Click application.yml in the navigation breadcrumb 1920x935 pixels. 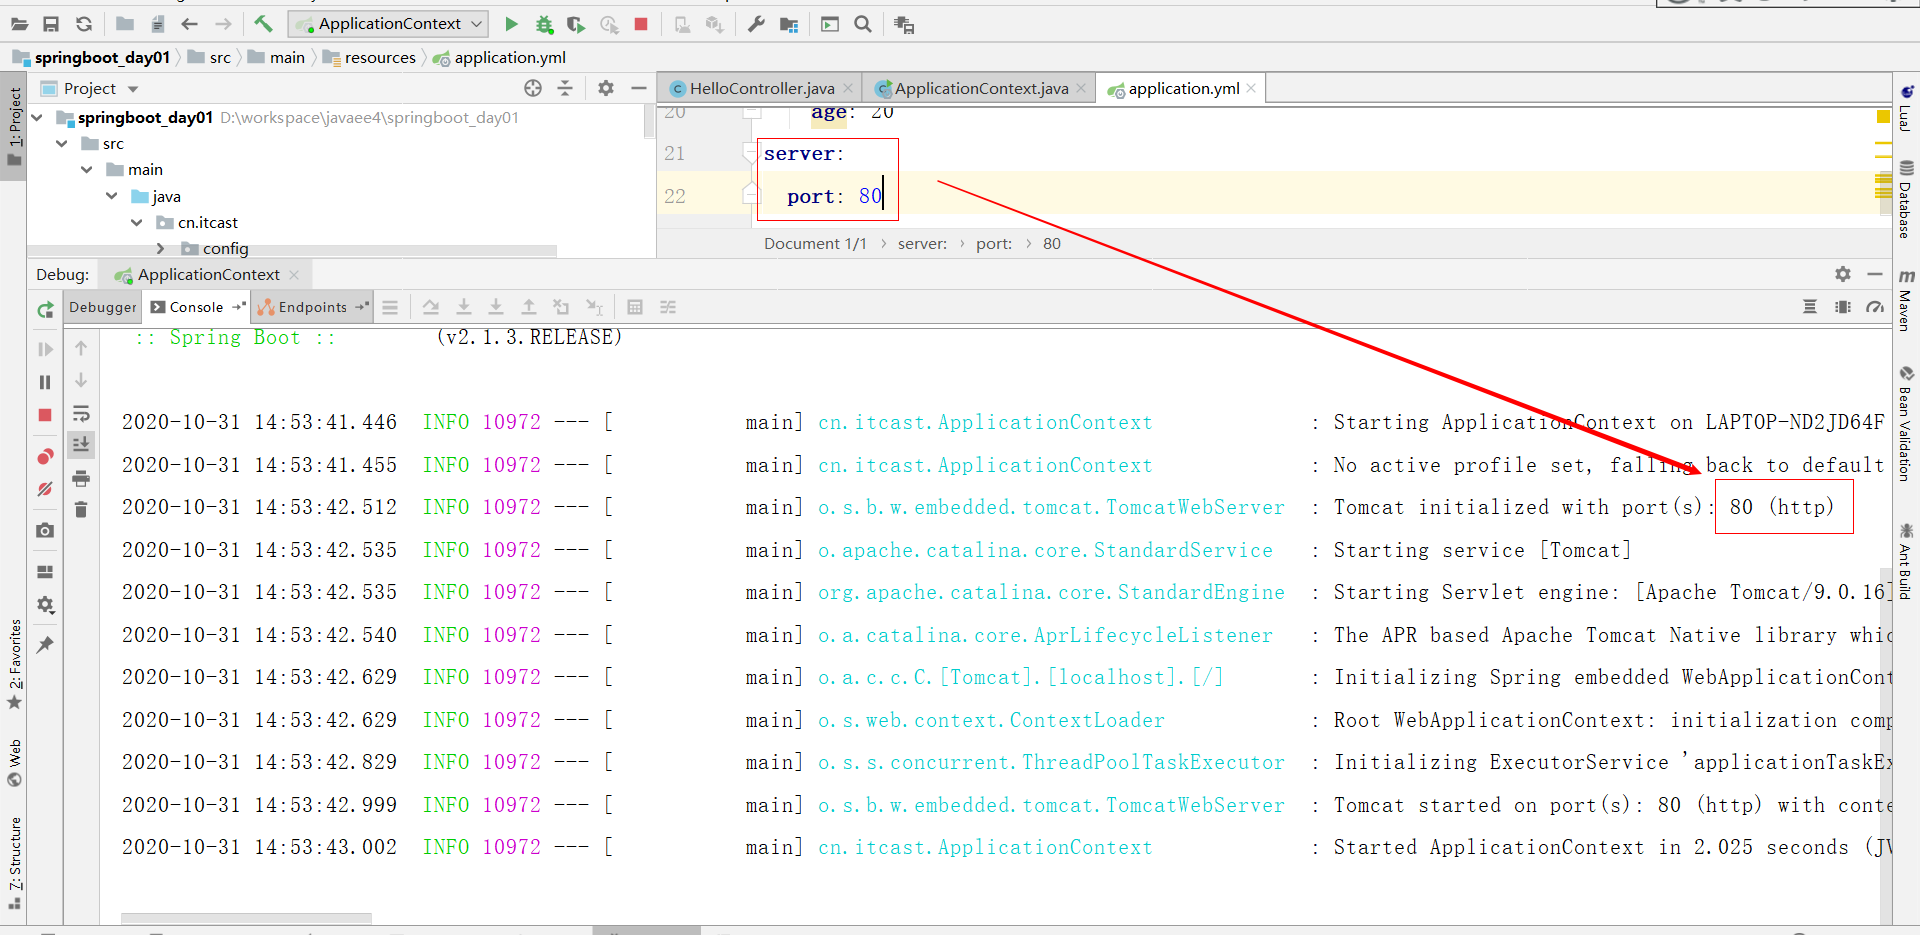coord(510,57)
